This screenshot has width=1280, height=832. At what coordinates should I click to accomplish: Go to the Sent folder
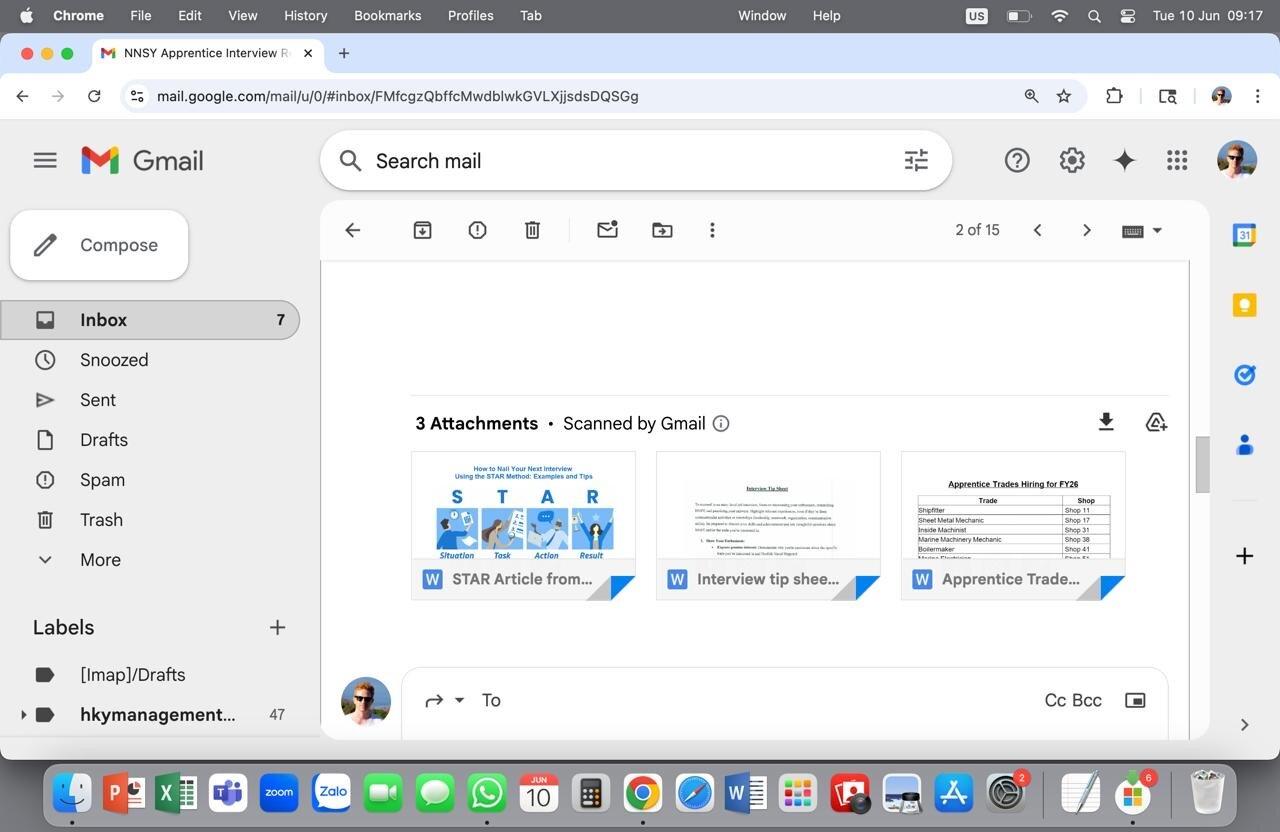click(x=98, y=400)
